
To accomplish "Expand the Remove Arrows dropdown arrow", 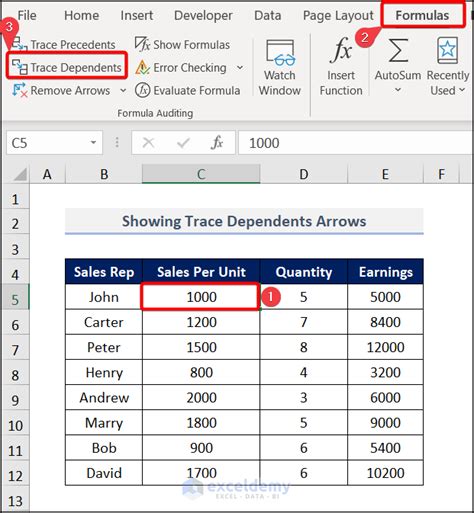I will (123, 90).
